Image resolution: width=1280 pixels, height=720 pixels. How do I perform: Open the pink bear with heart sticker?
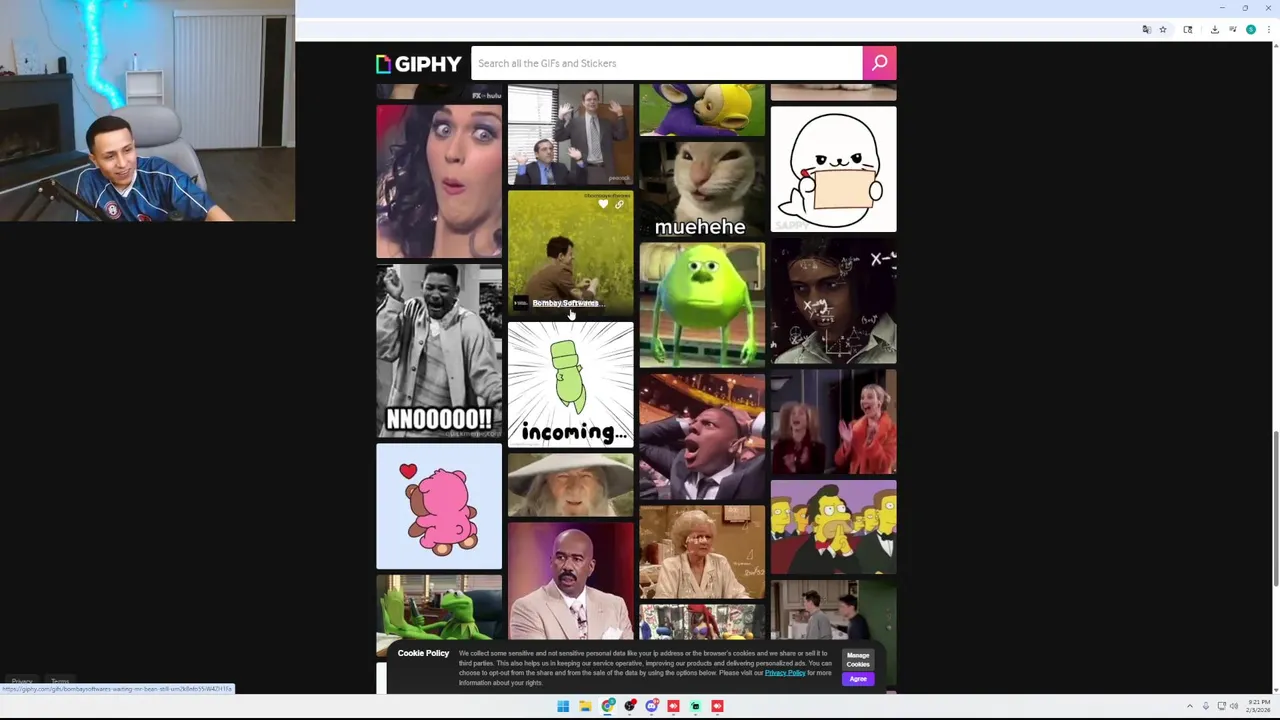(439, 506)
